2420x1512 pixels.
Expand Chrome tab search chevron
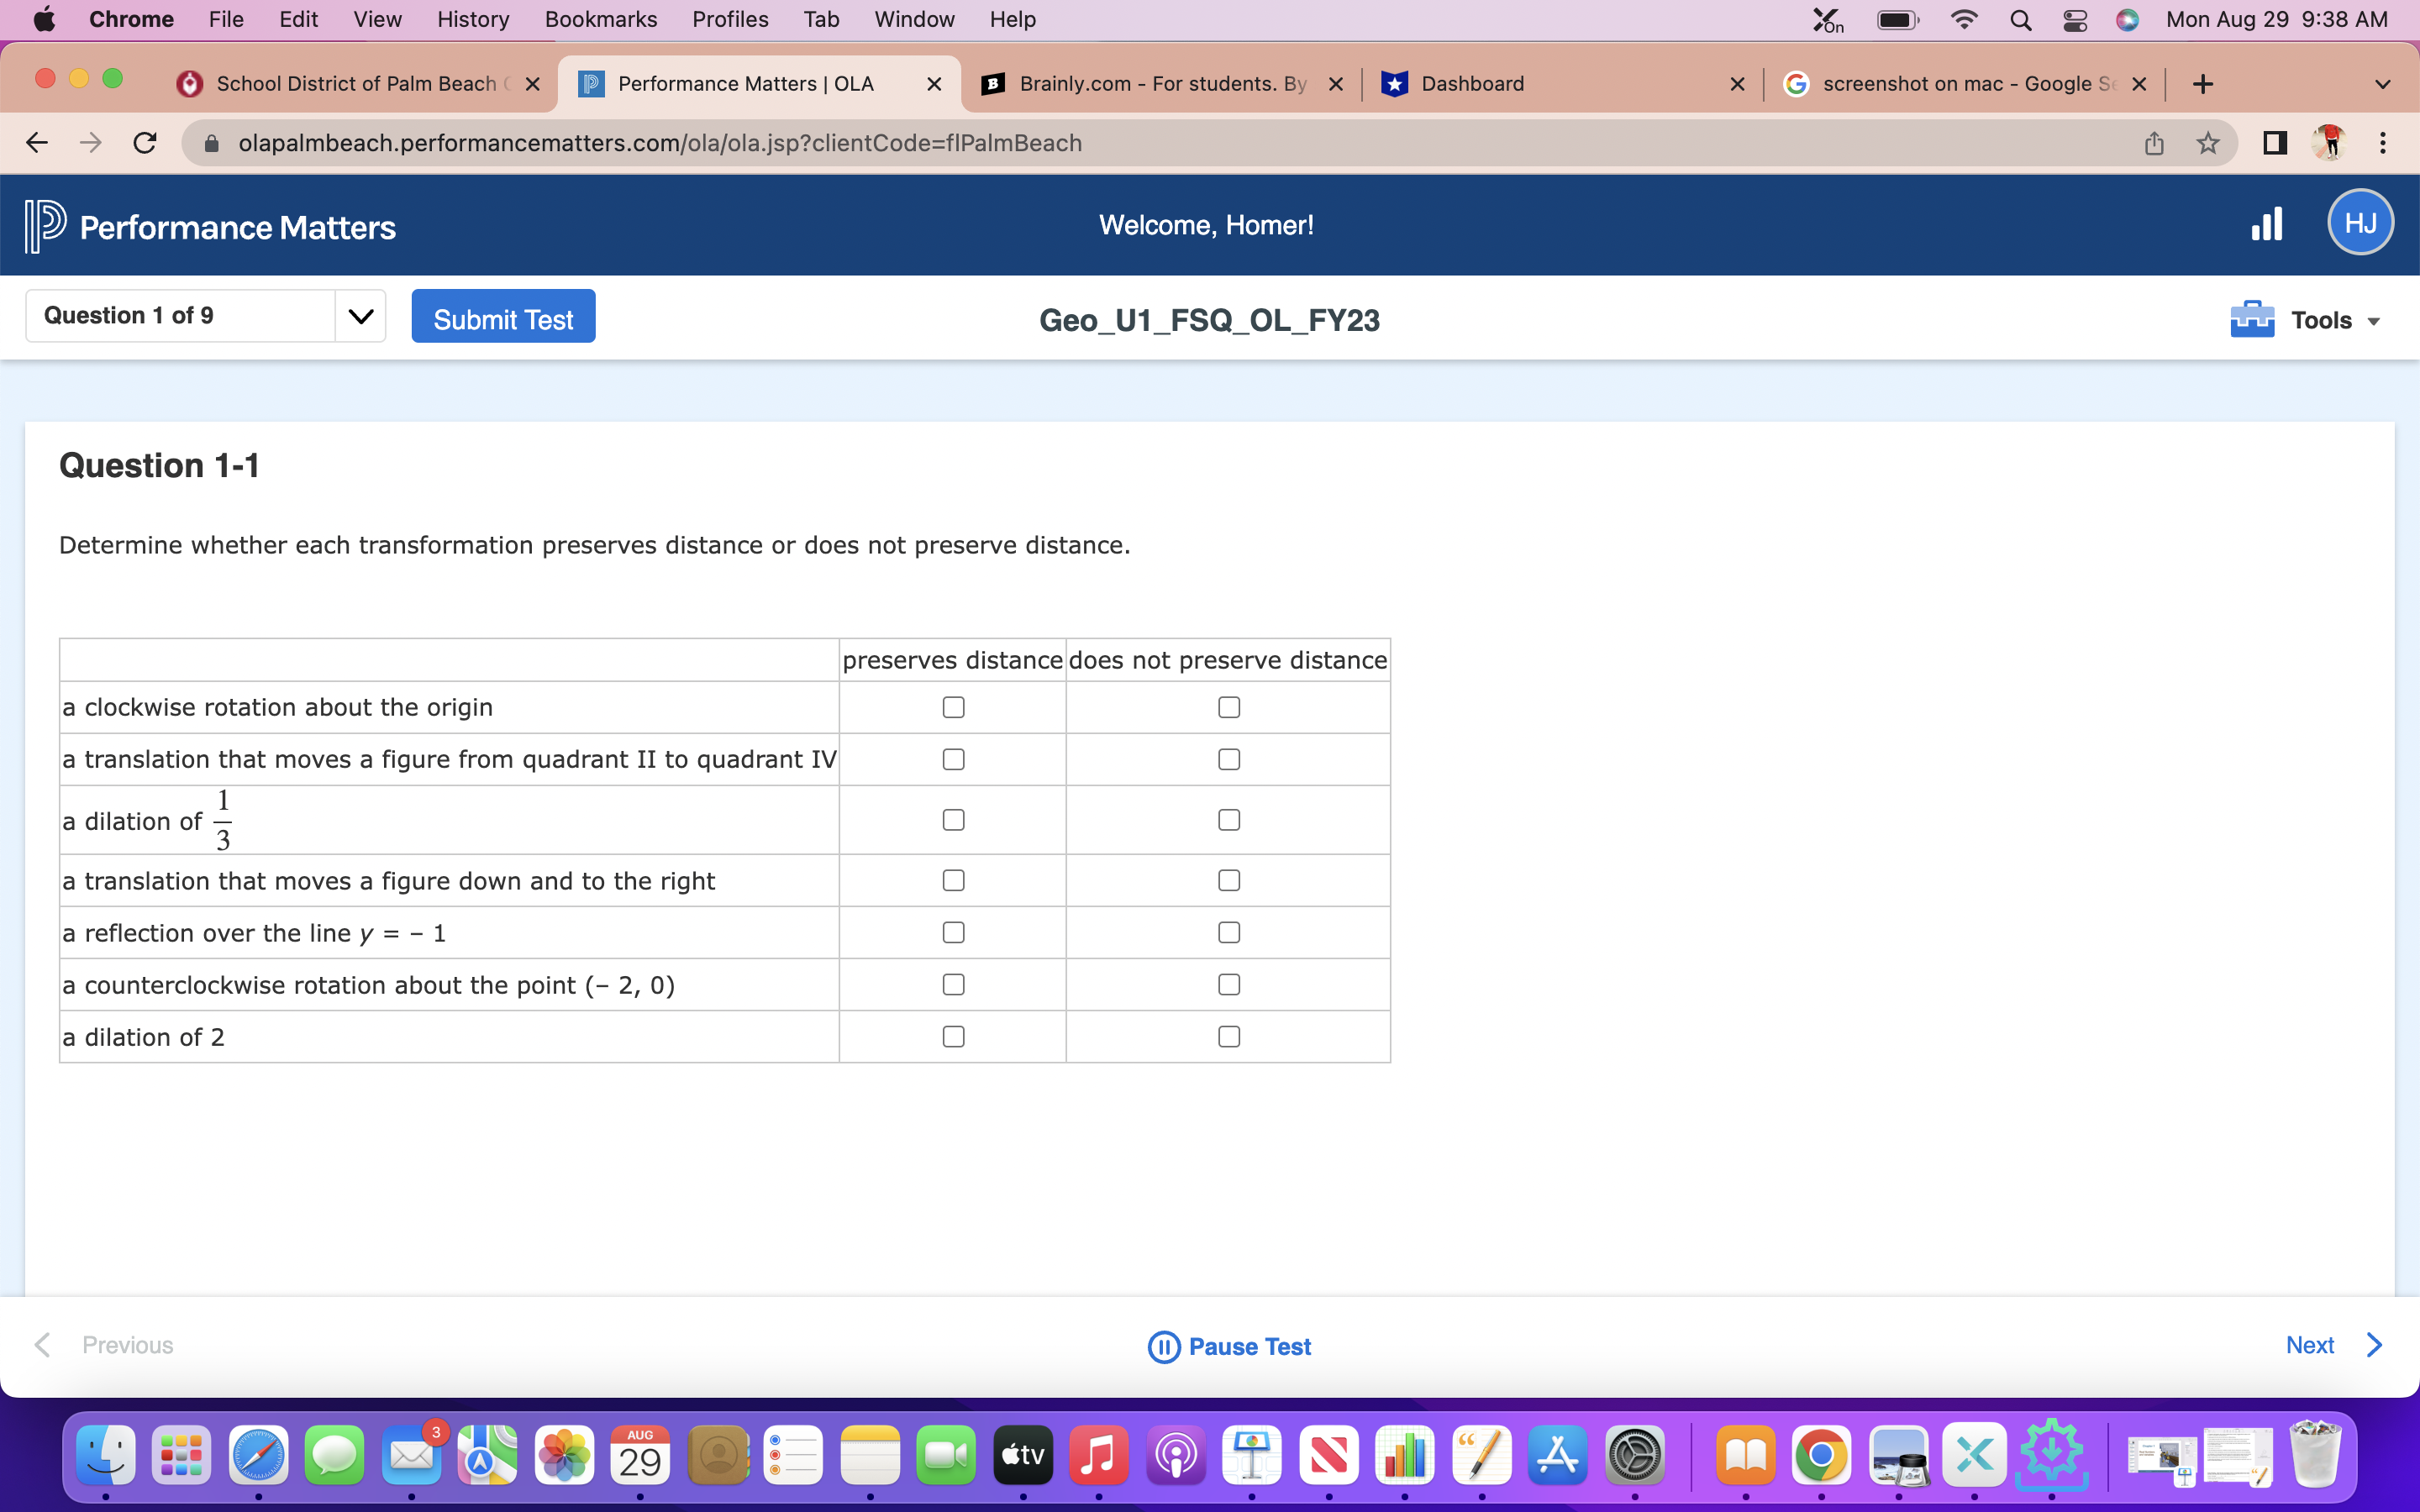[2382, 84]
